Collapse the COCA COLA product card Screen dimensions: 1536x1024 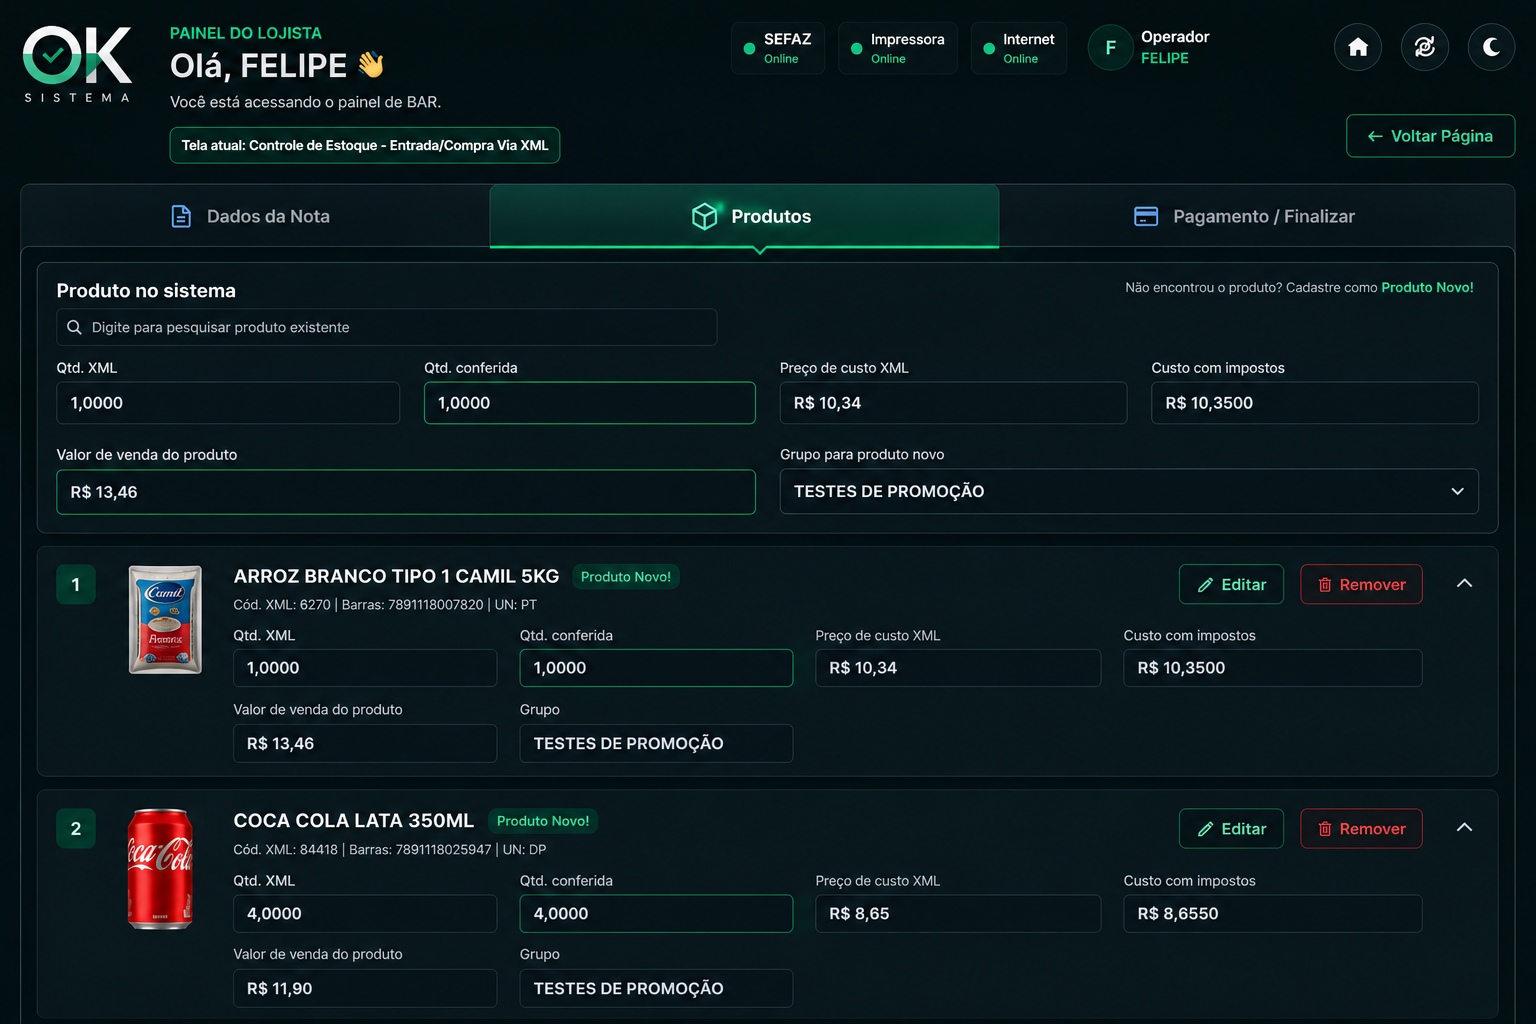point(1464,828)
